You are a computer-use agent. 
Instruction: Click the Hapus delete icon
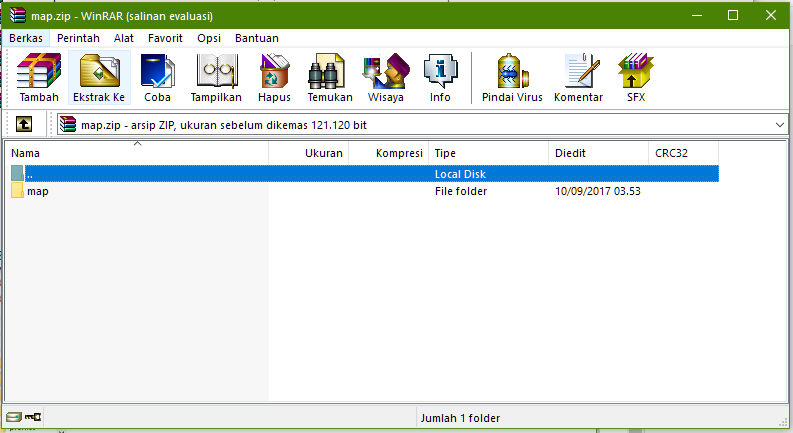(x=274, y=77)
